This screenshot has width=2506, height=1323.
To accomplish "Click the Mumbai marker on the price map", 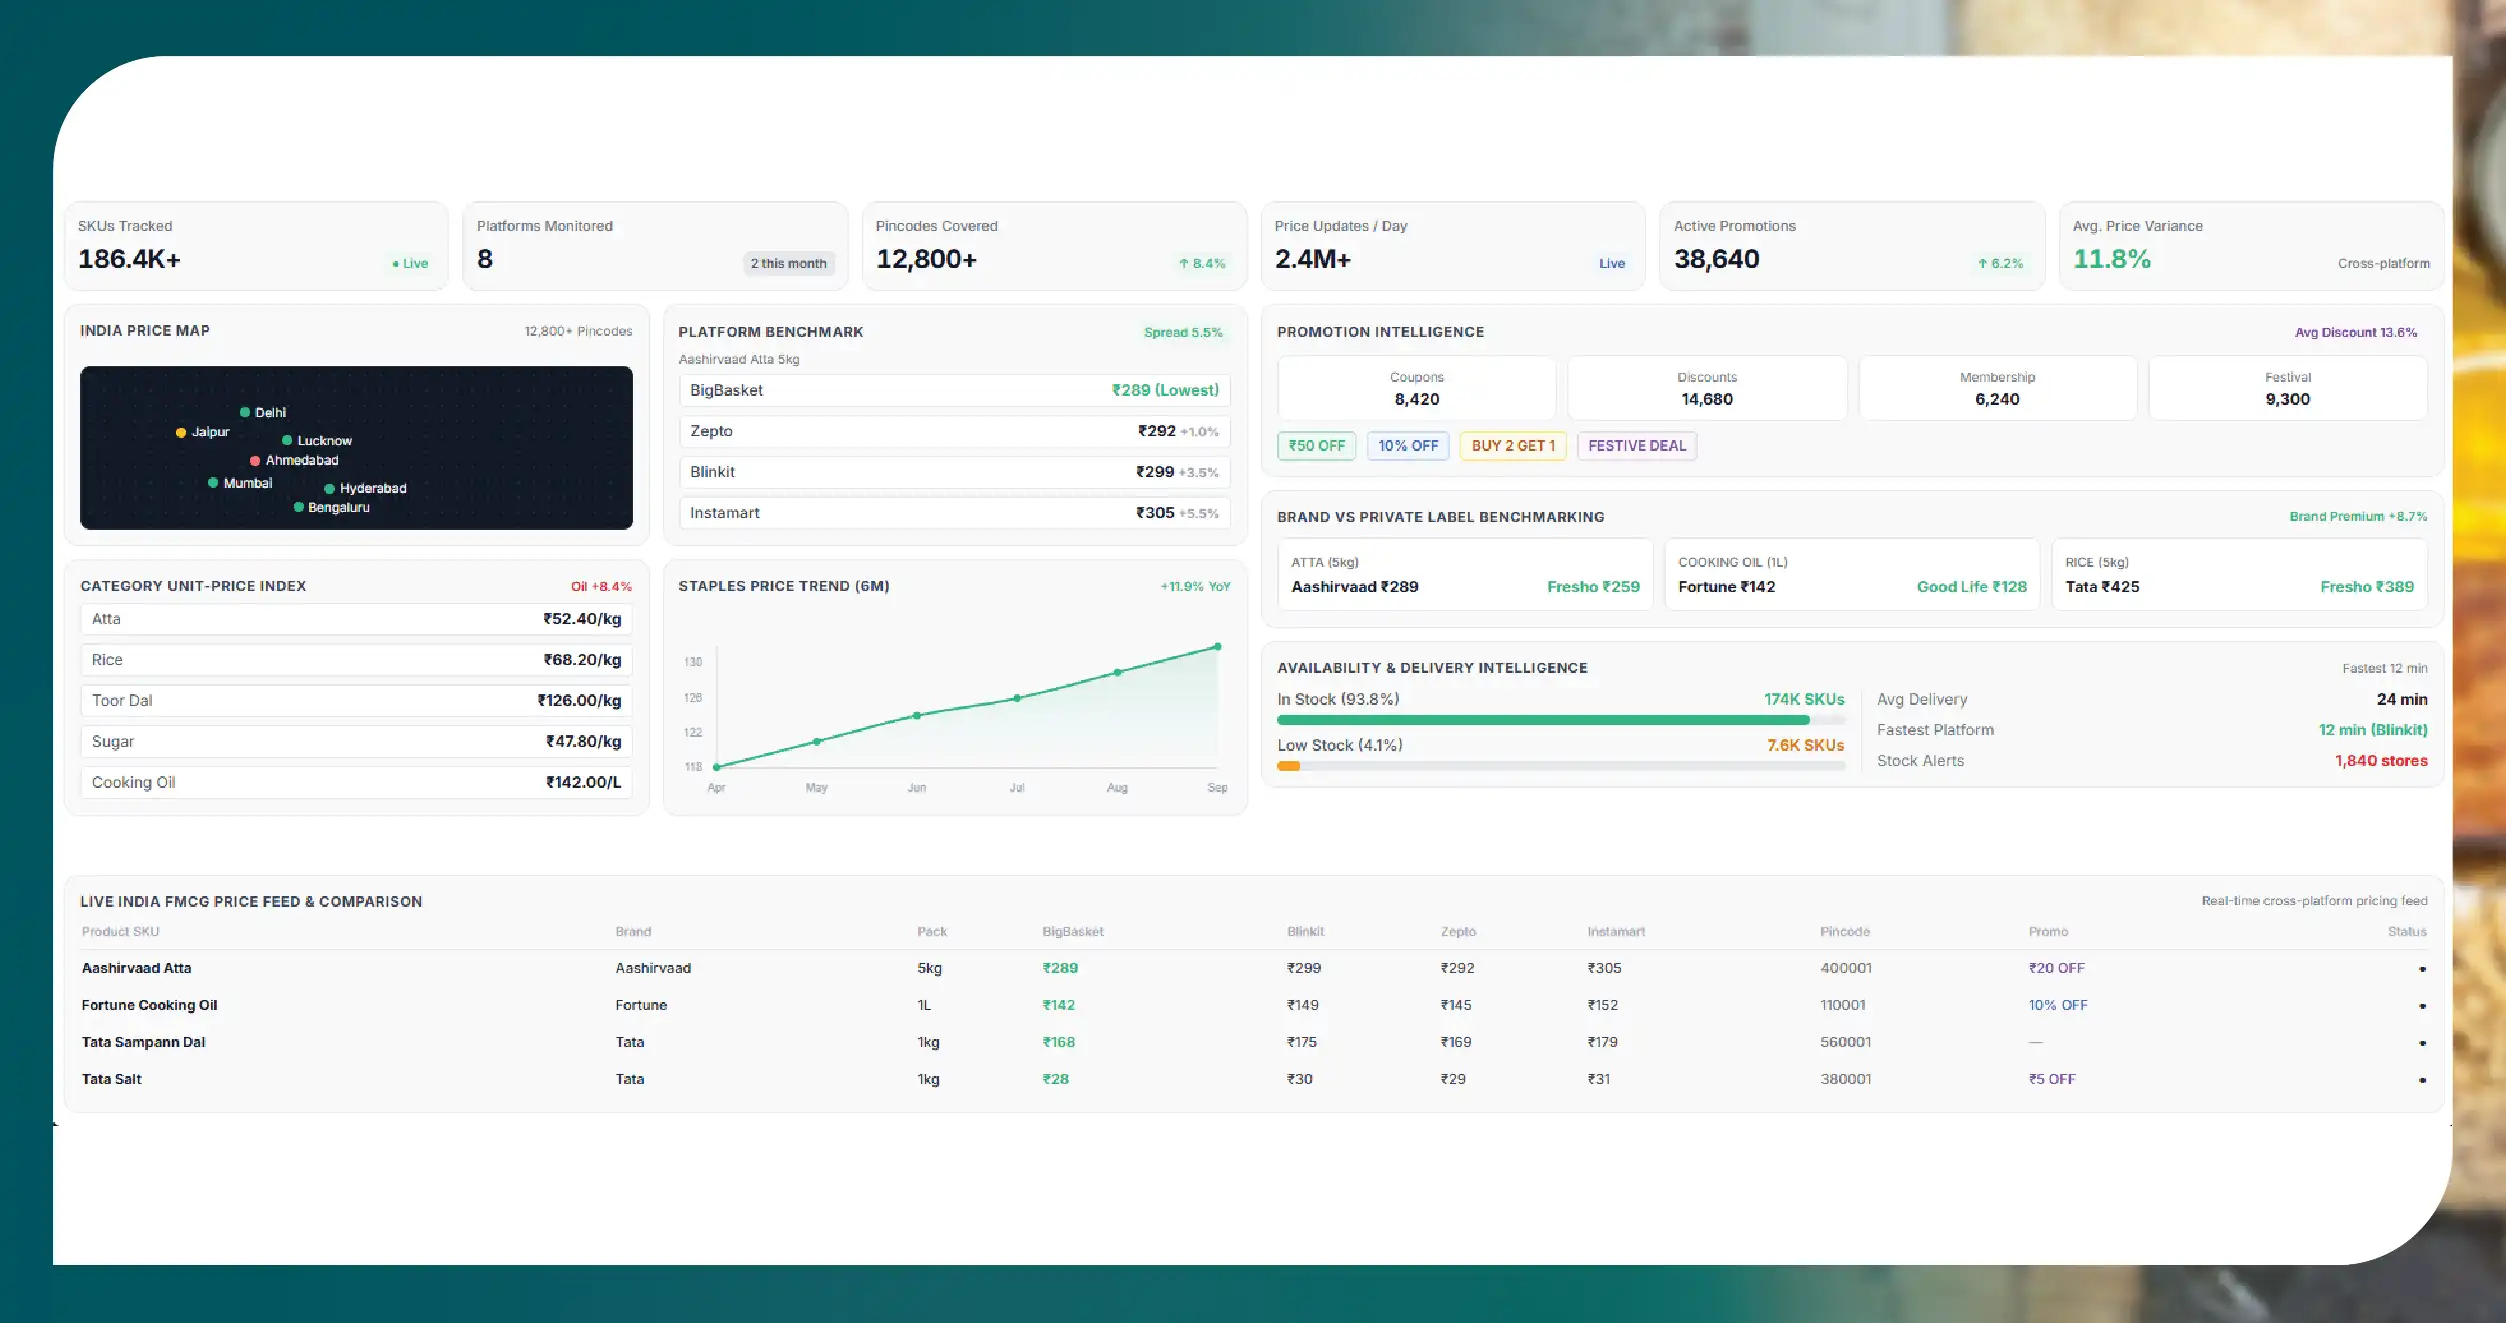I will (x=213, y=483).
